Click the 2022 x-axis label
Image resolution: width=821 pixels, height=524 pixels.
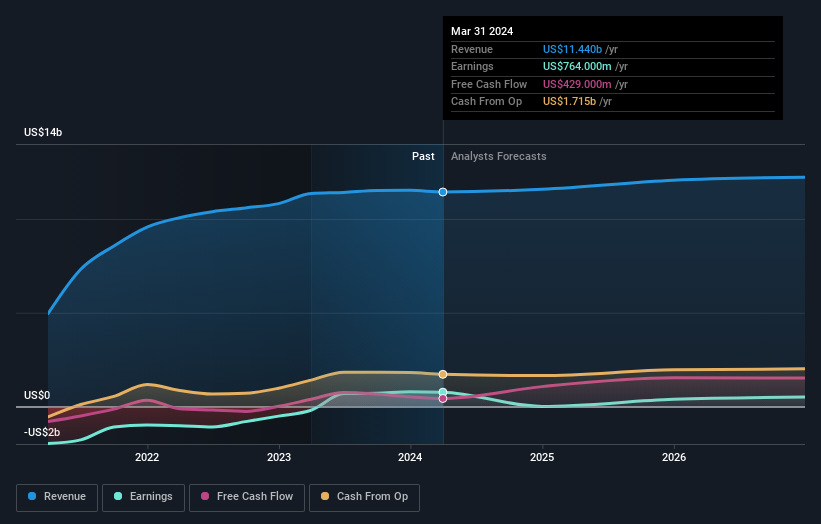(147, 457)
